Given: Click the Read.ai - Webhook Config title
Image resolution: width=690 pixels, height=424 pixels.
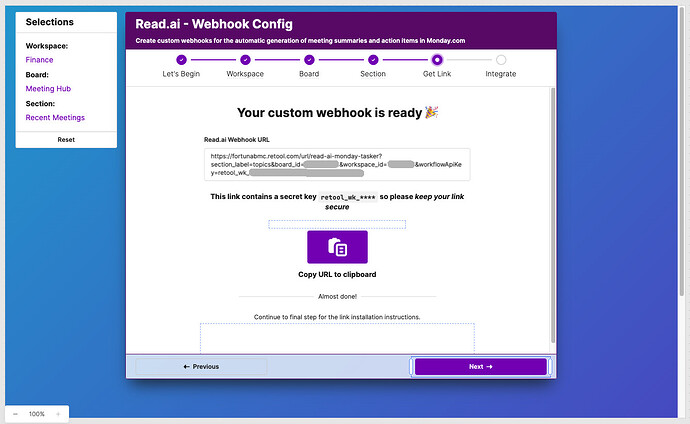Looking at the screenshot, I should click(214, 24).
